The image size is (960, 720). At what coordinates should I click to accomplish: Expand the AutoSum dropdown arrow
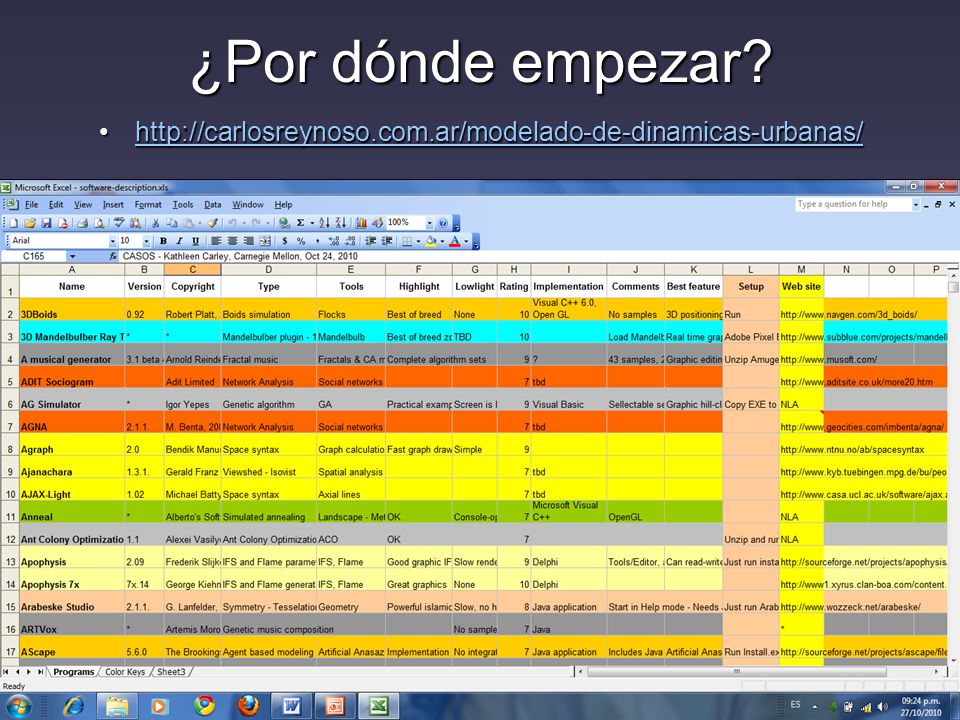[x=312, y=223]
